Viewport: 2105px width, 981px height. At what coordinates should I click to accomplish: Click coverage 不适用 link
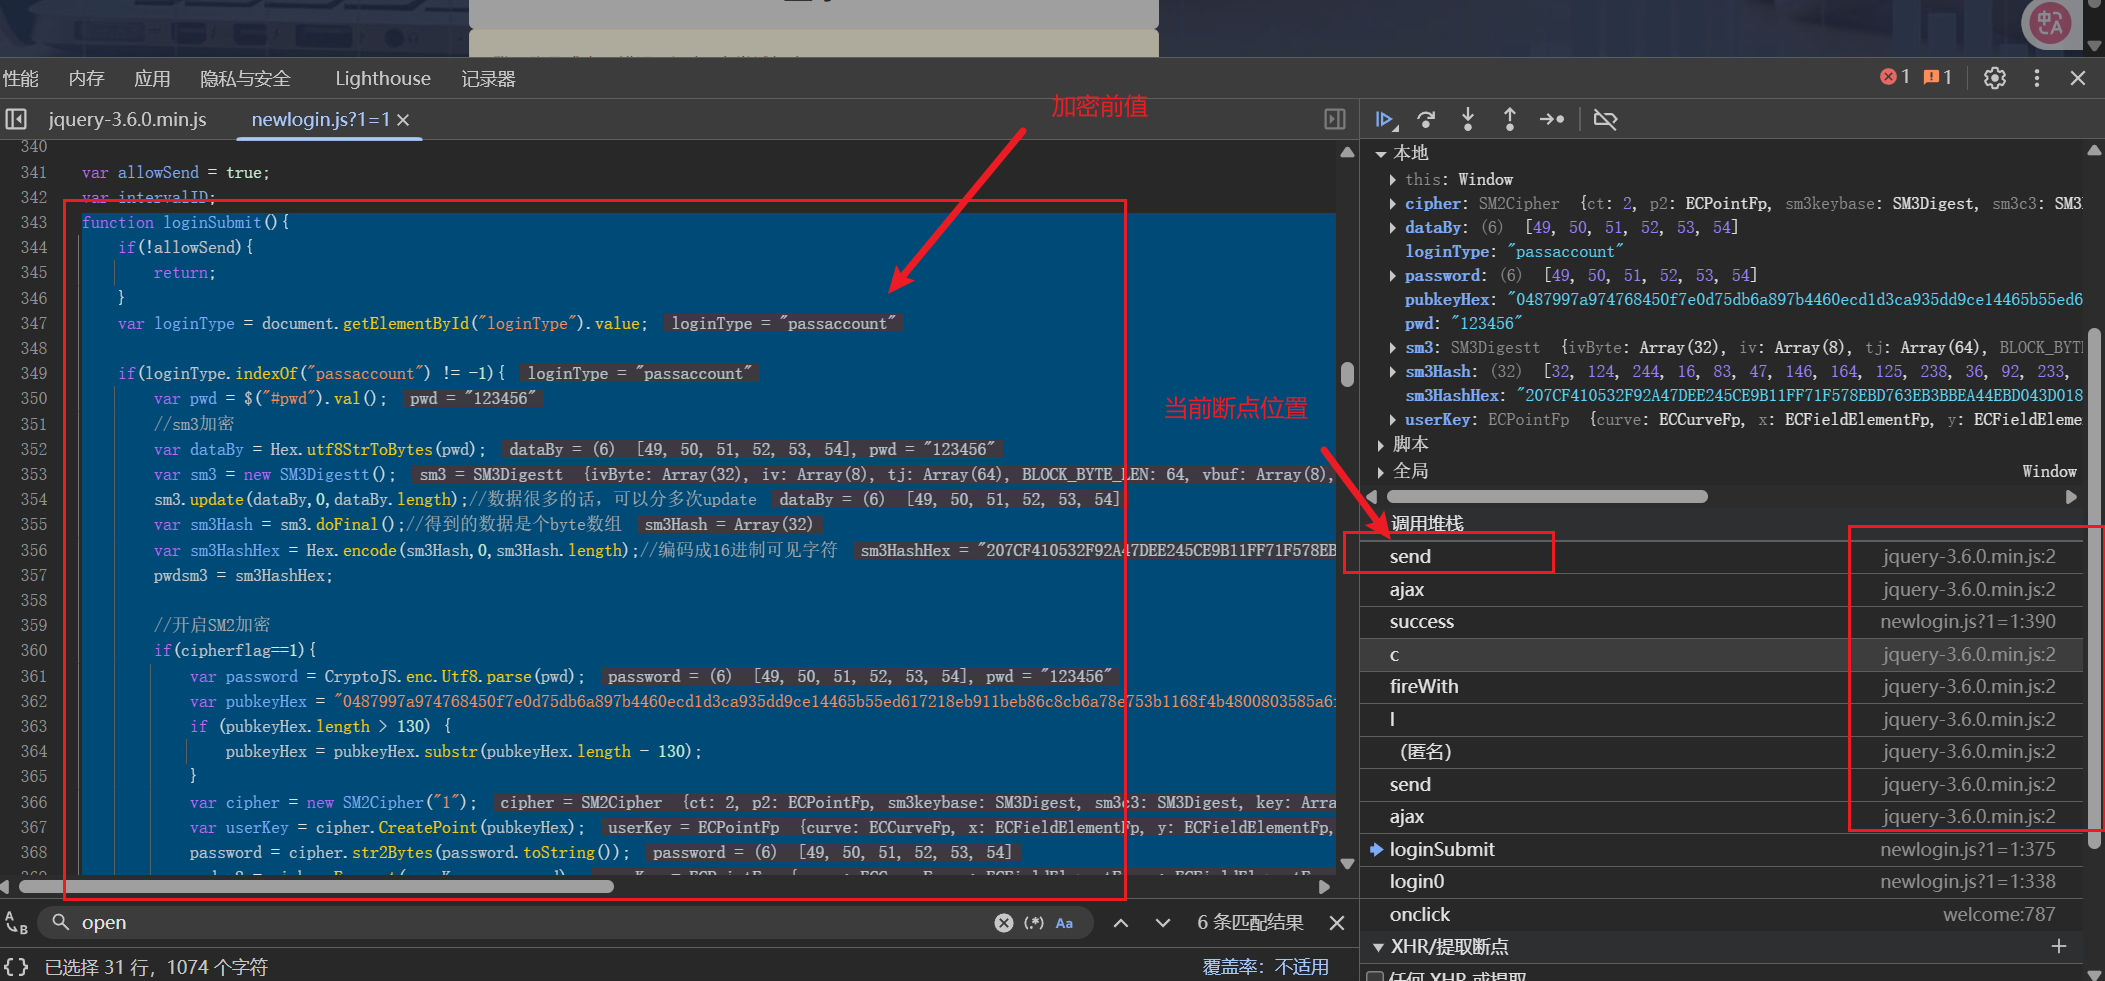coord(1301,967)
